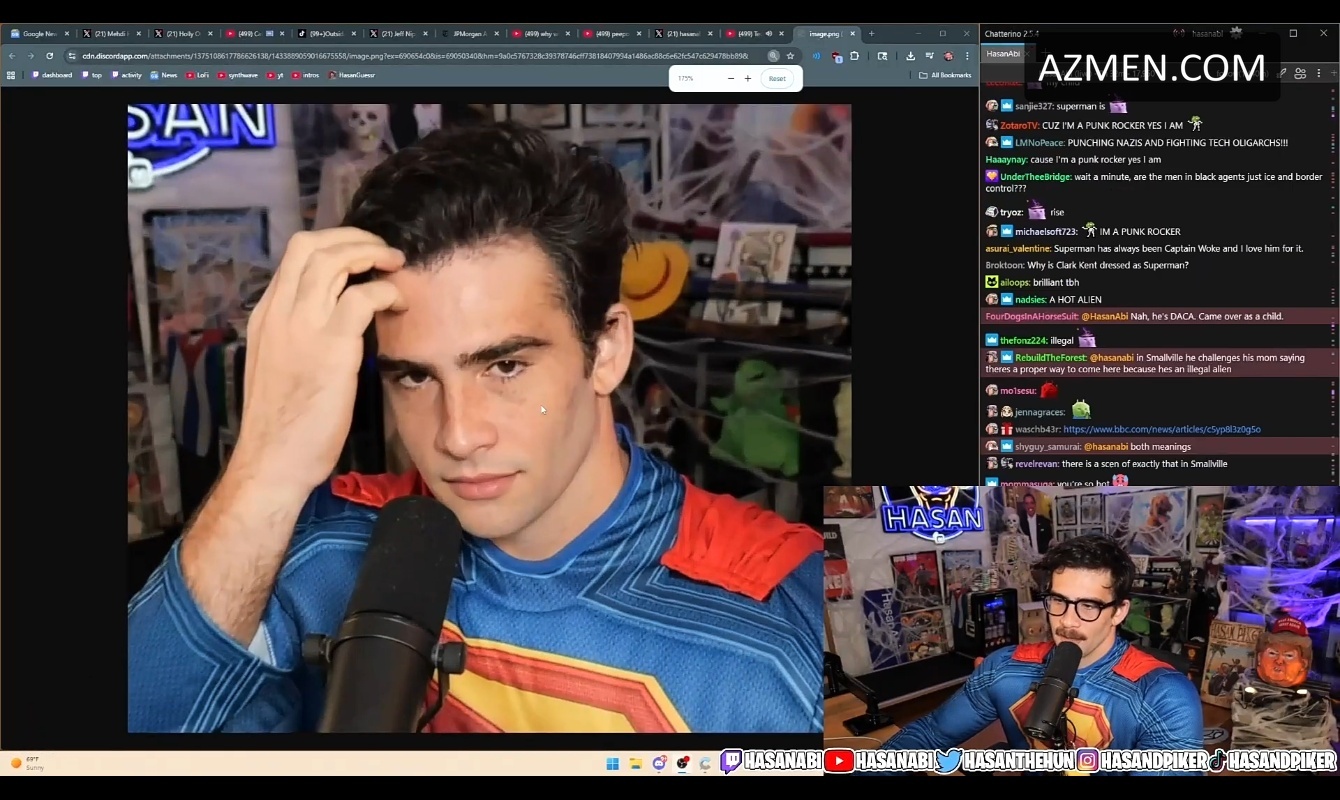Click the zoom magnifier icon in address bar
This screenshot has height=800, width=1340.
pos(773,56)
